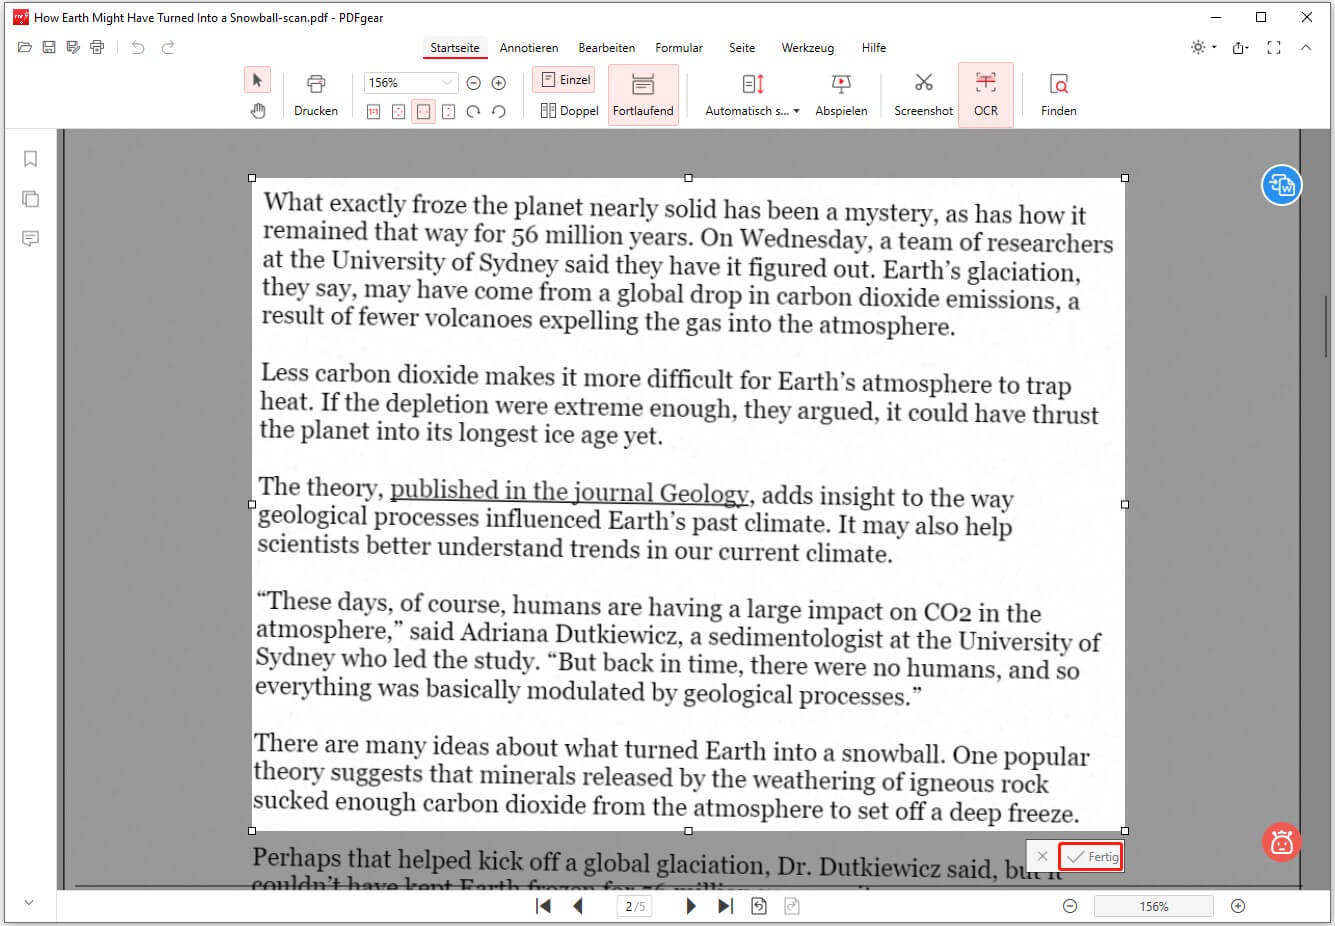
Task: Toggle Einzel single page view
Action: point(565,80)
